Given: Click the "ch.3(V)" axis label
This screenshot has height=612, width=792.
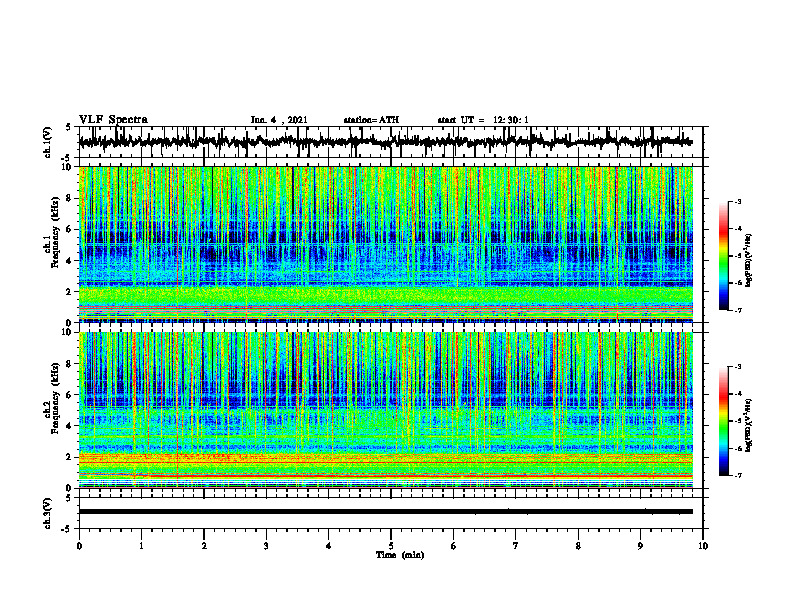Looking at the screenshot, I should click(x=48, y=513).
